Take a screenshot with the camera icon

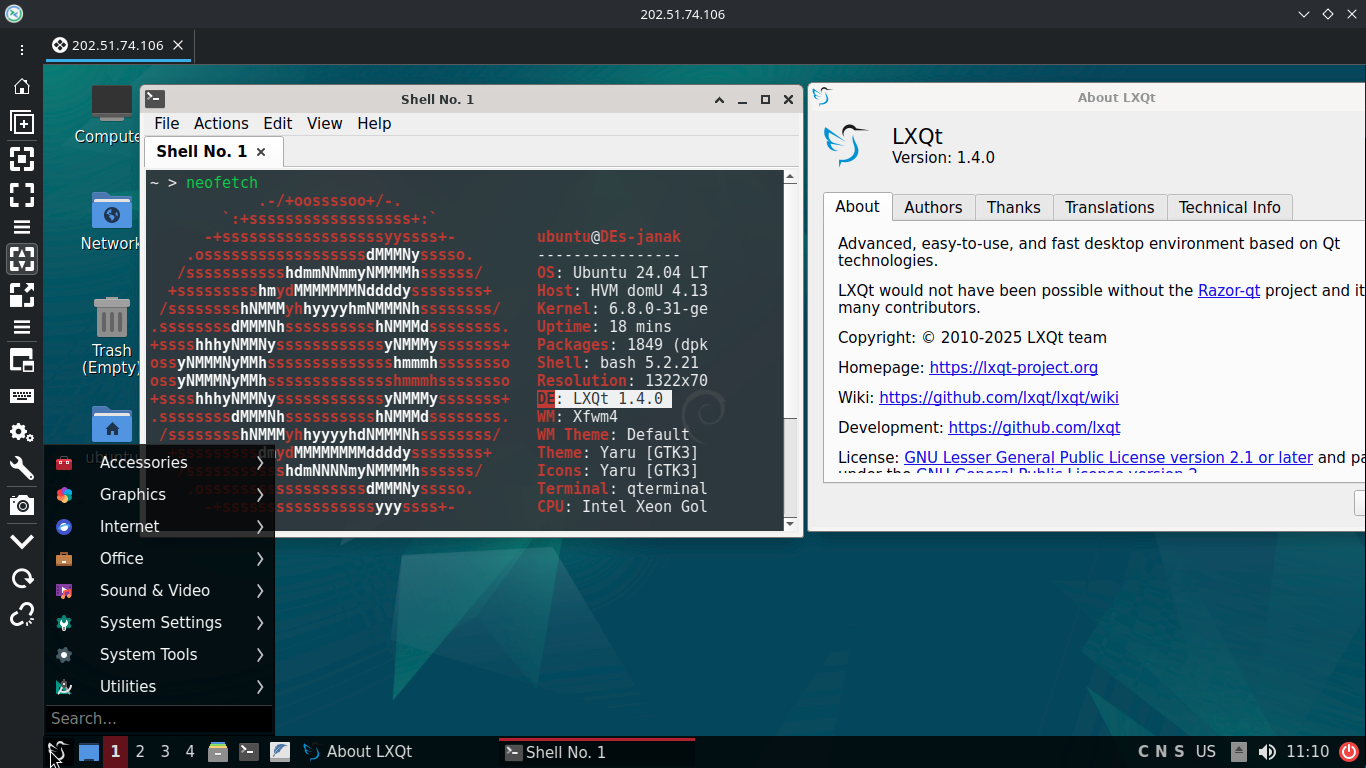[x=21, y=505]
